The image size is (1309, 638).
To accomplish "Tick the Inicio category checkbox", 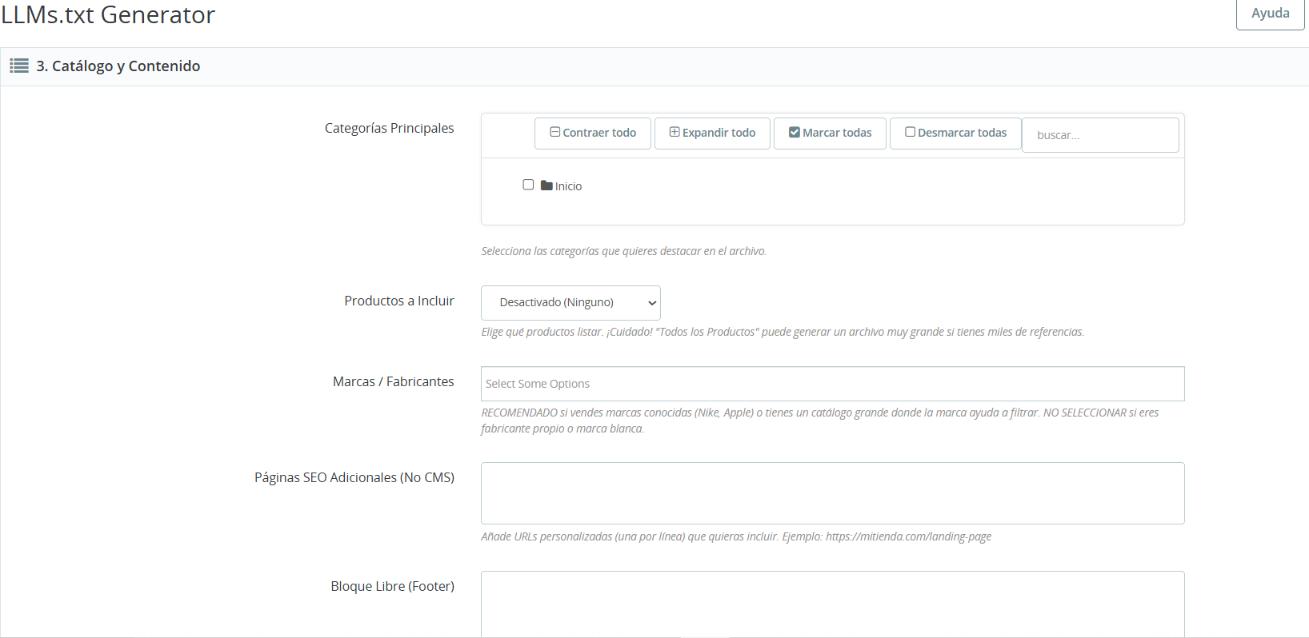I will 528,185.
